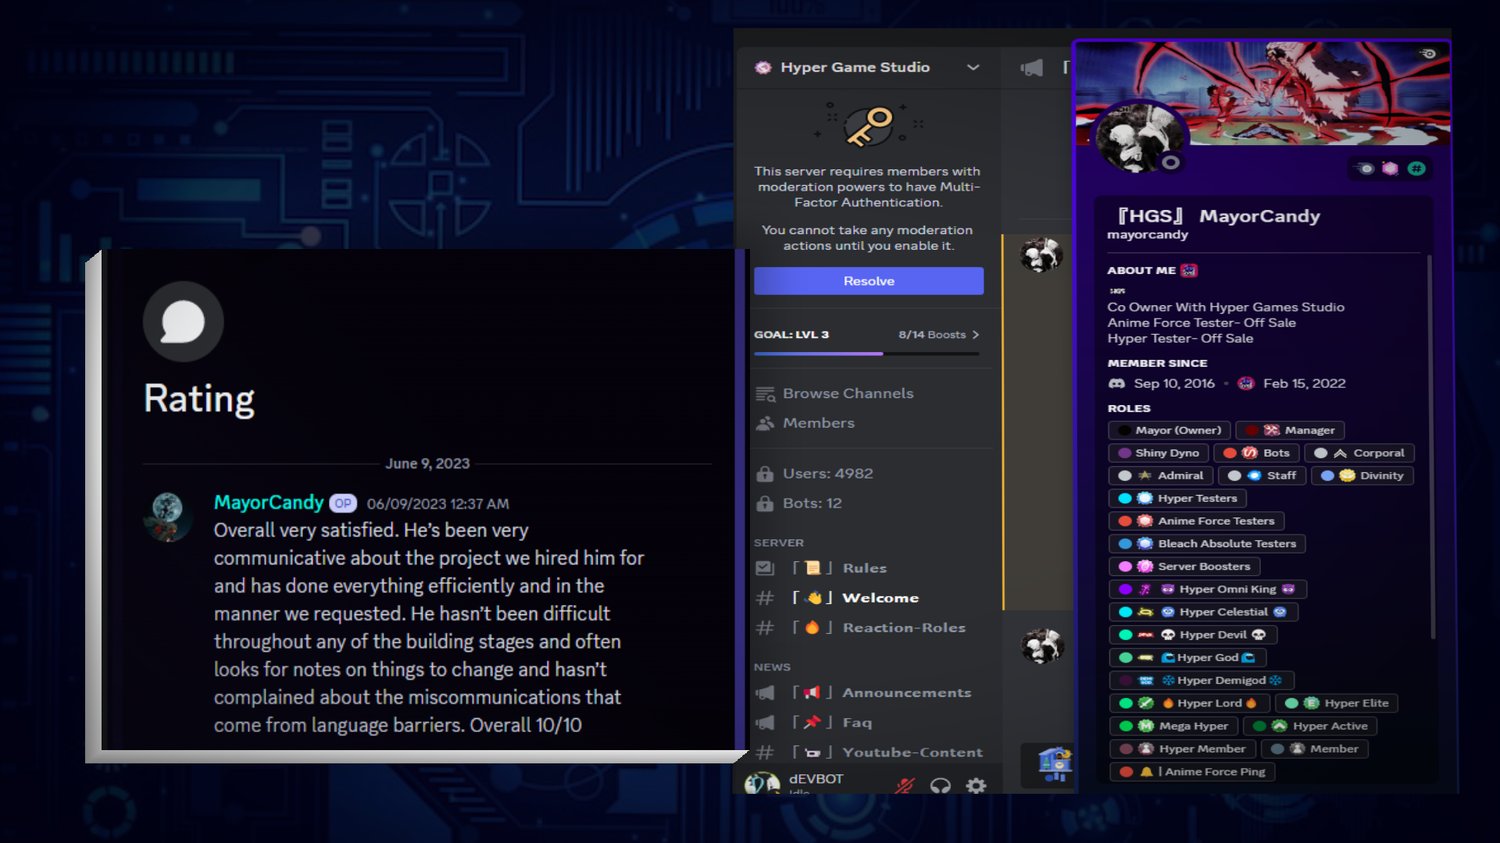This screenshot has height=843, width=1500.
Task: Click the Admiral role tag
Action: tap(1160, 476)
